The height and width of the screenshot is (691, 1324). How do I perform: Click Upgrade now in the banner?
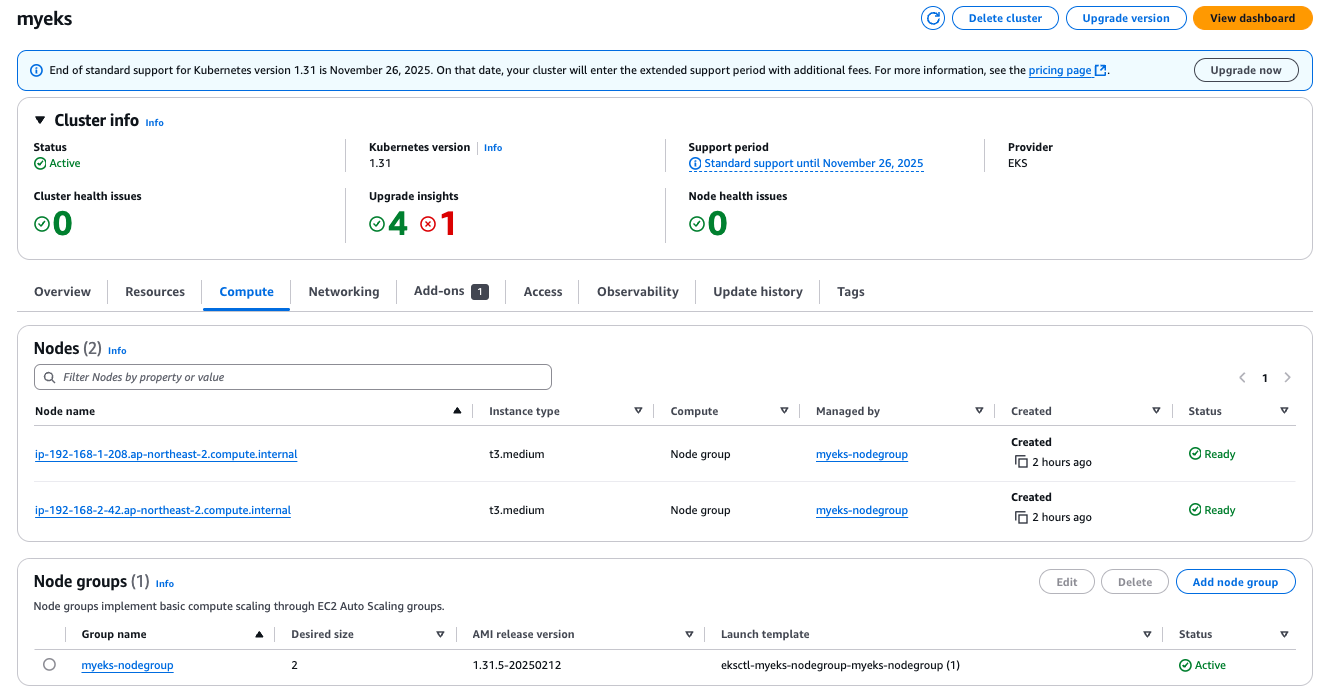pos(1246,70)
